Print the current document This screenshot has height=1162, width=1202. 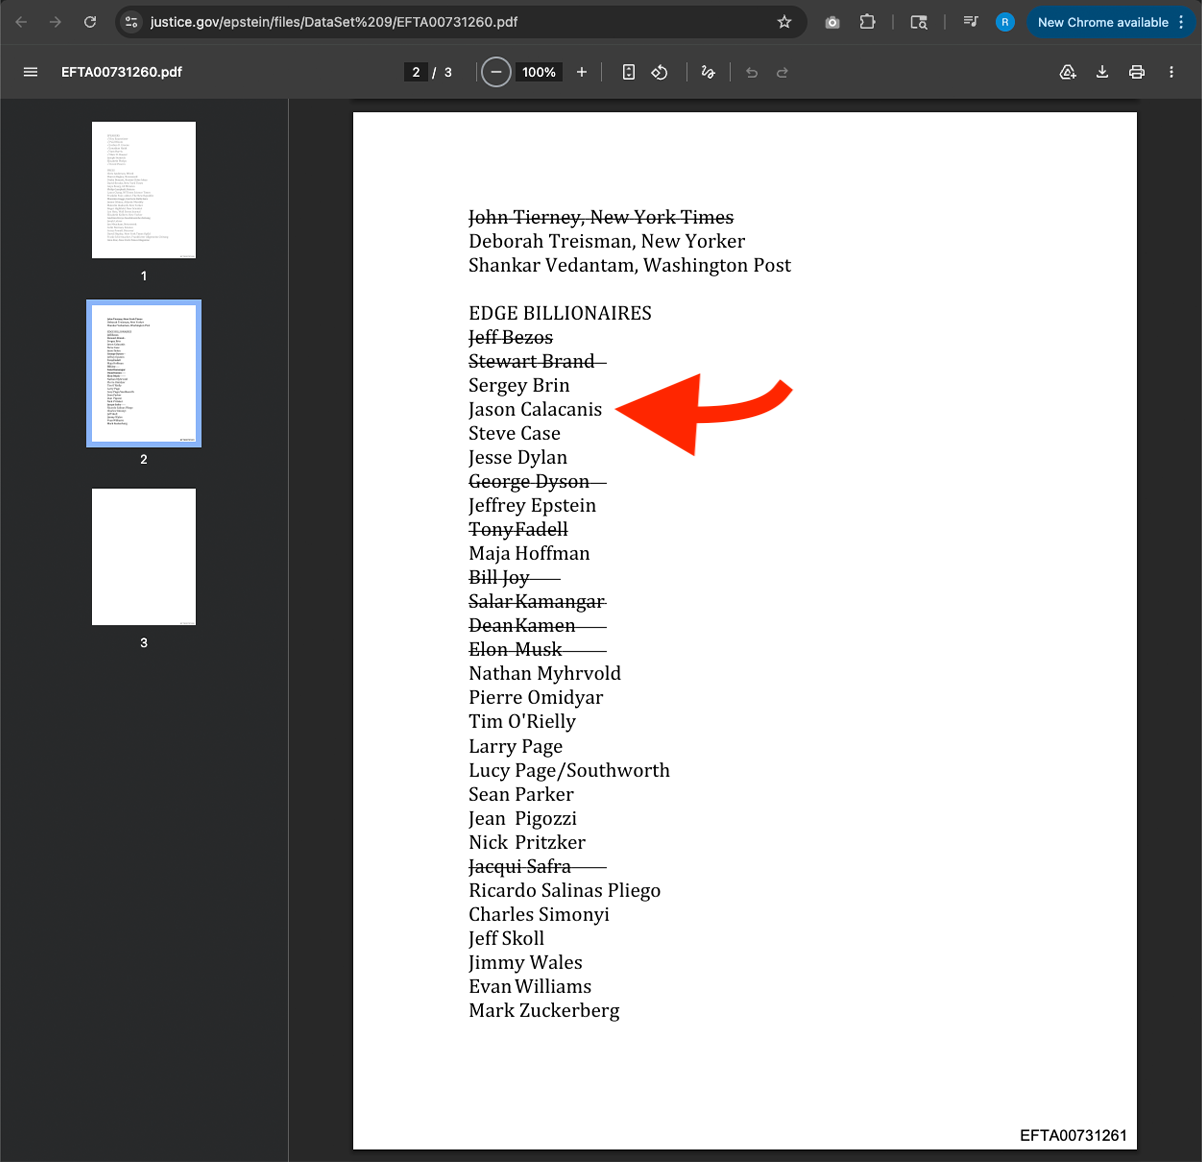pos(1136,71)
